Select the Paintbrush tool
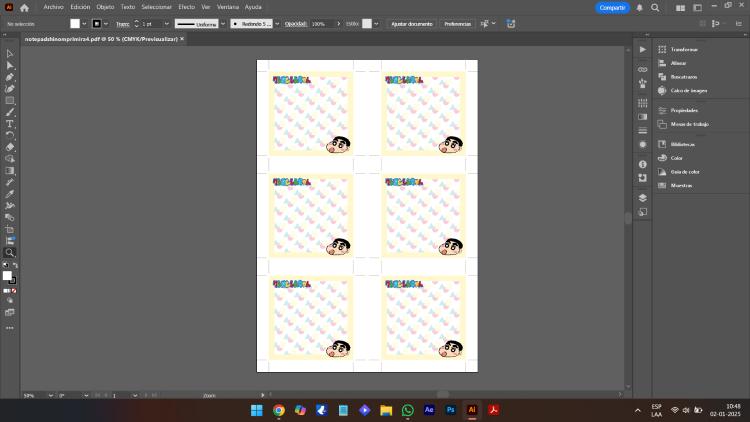Viewport: 750px width, 422px height. (10, 112)
